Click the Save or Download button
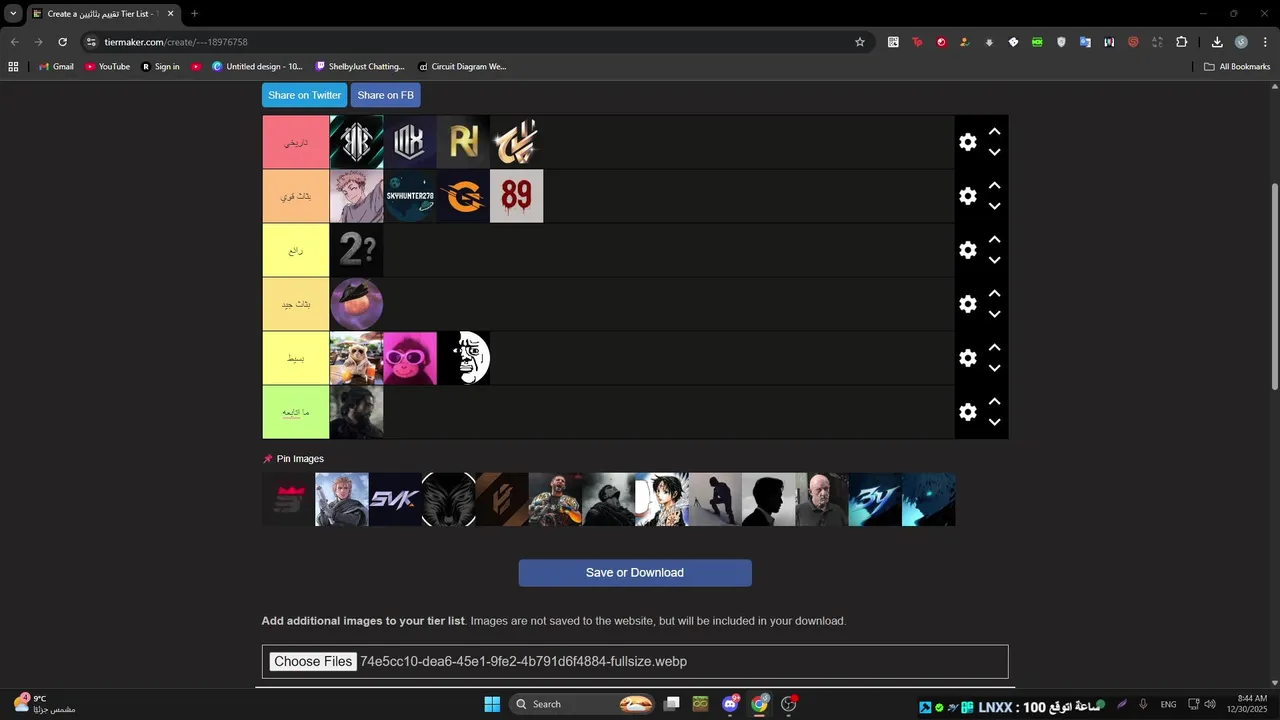 click(x=635, y=573)
